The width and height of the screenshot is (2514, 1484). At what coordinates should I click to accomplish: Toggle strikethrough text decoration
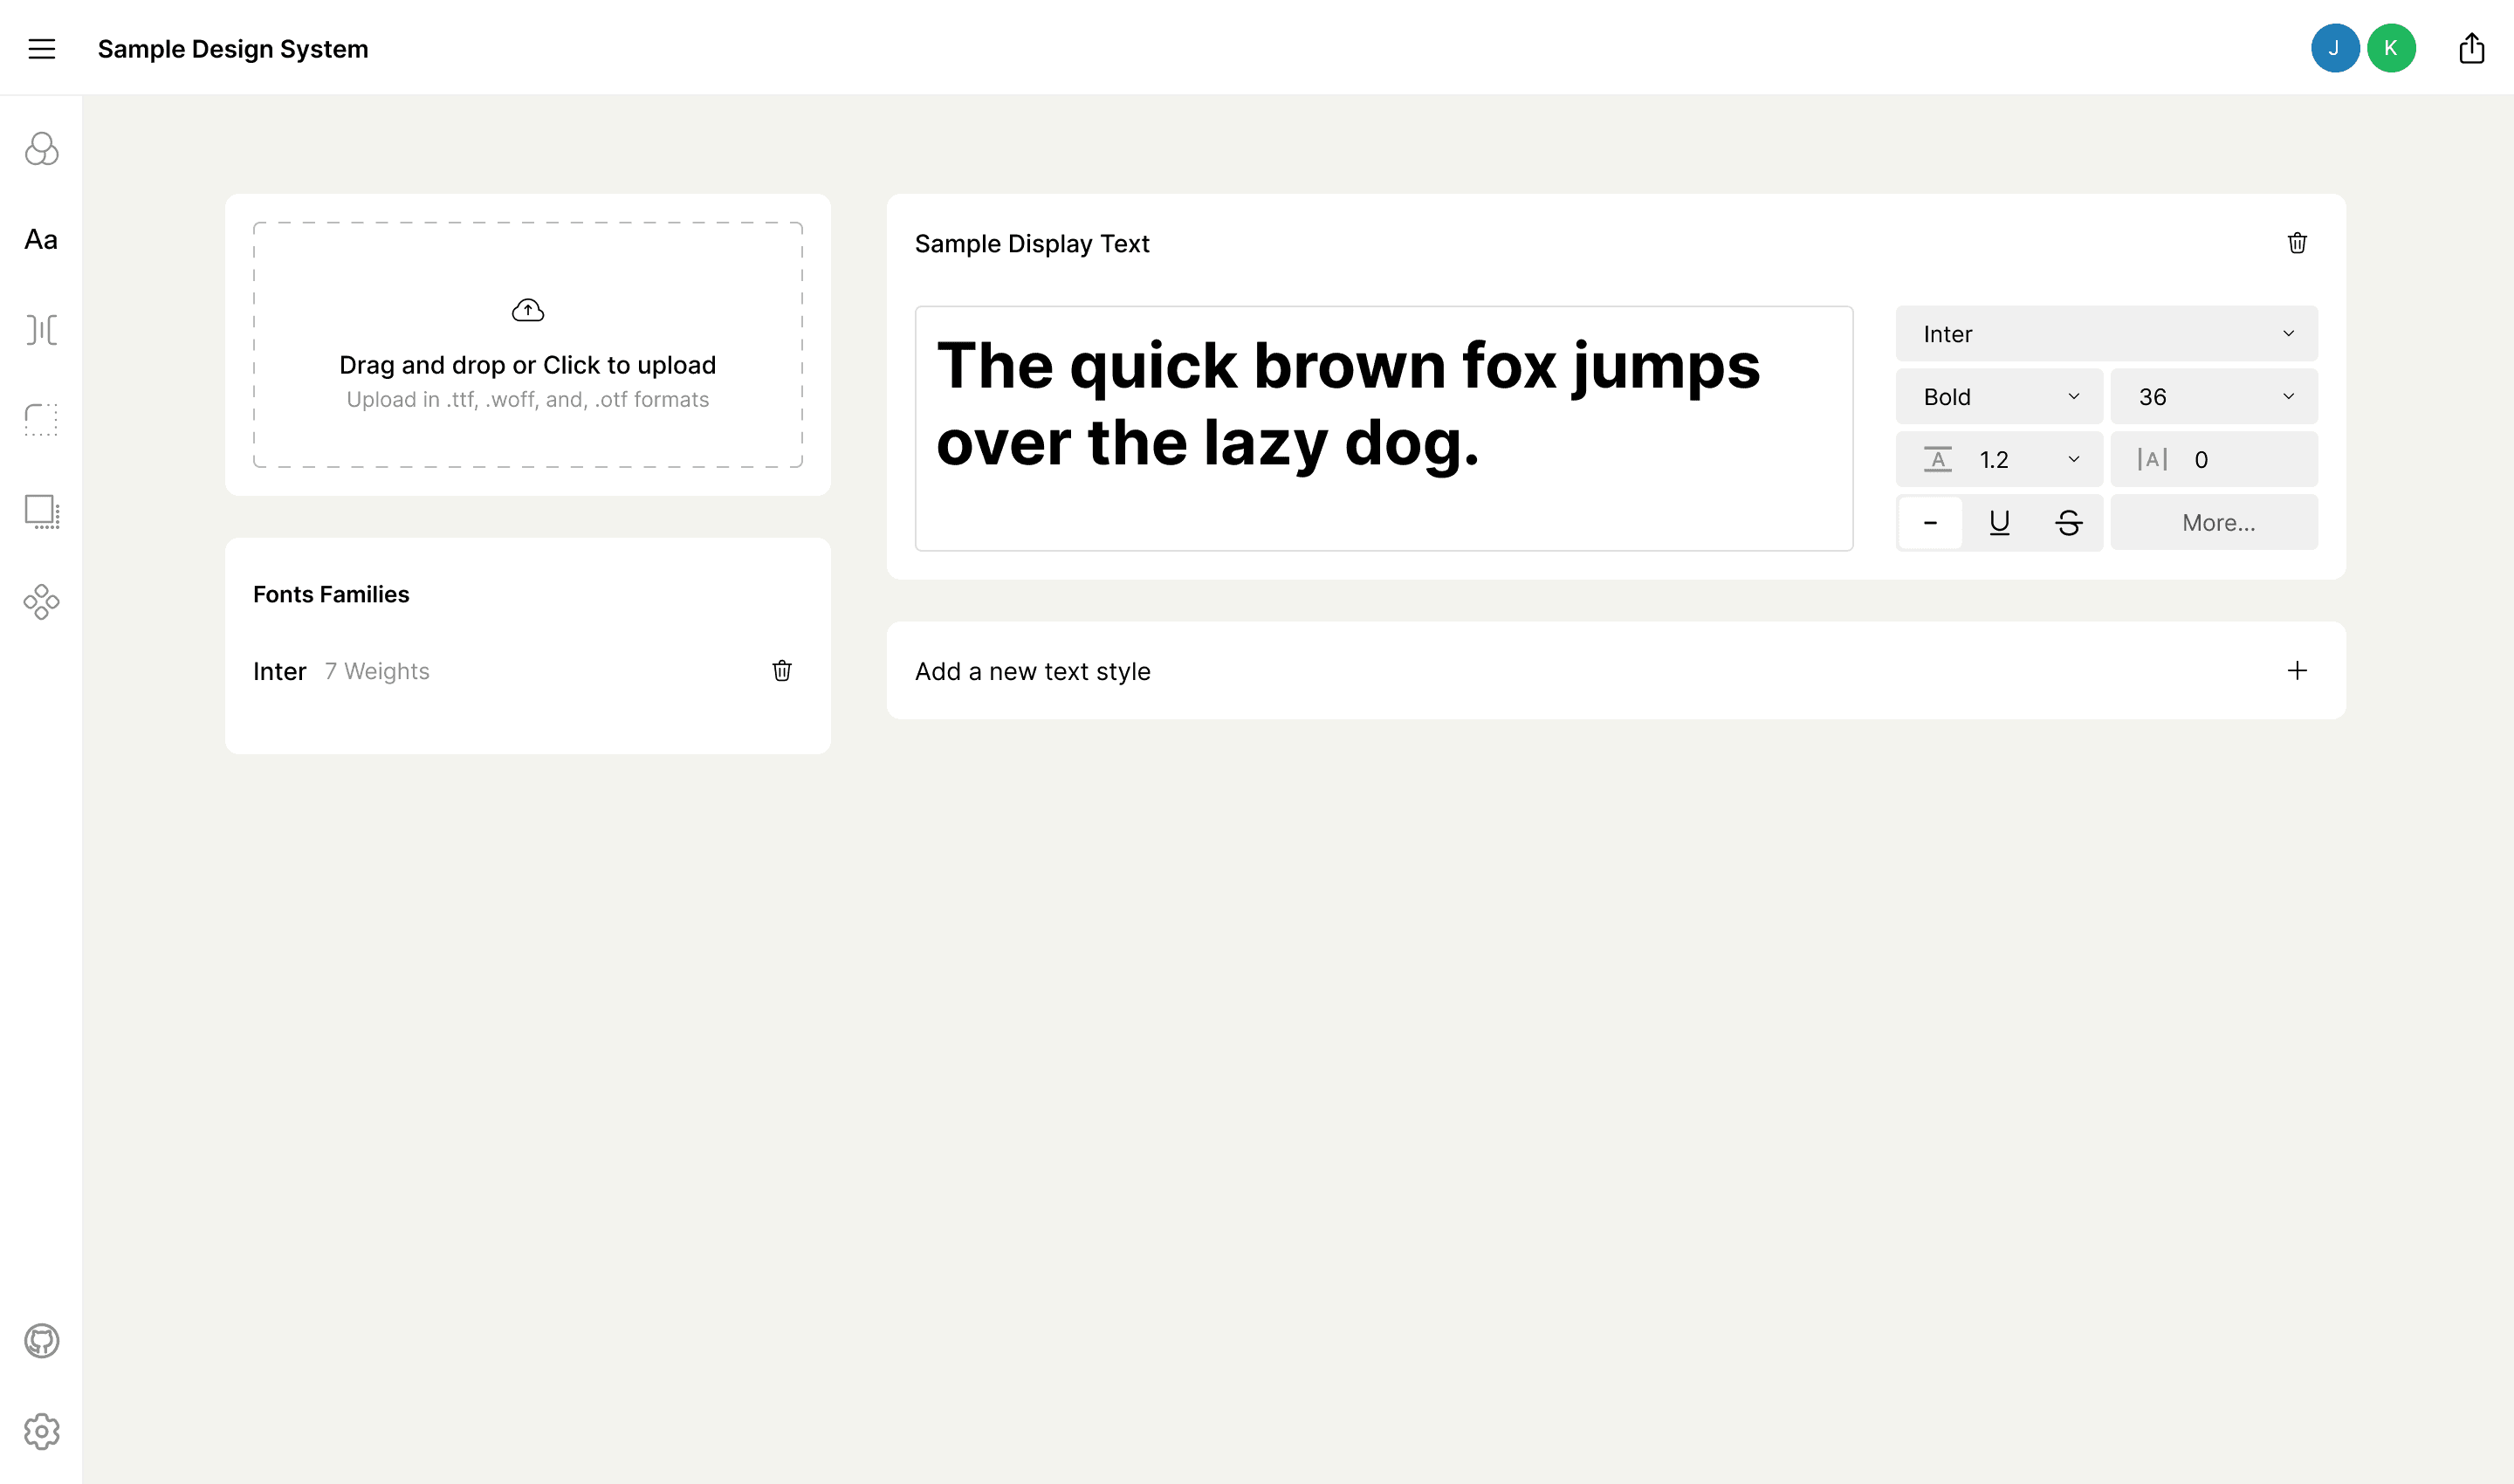coord(2068,522)
